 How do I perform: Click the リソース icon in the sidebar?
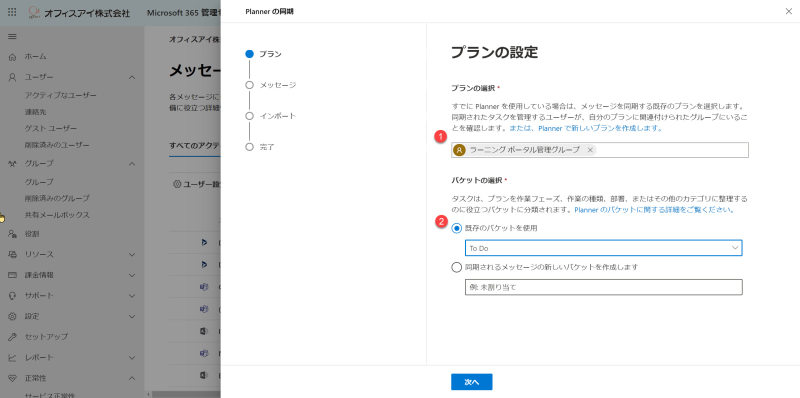pyautogui.click(x=13, y=255)
